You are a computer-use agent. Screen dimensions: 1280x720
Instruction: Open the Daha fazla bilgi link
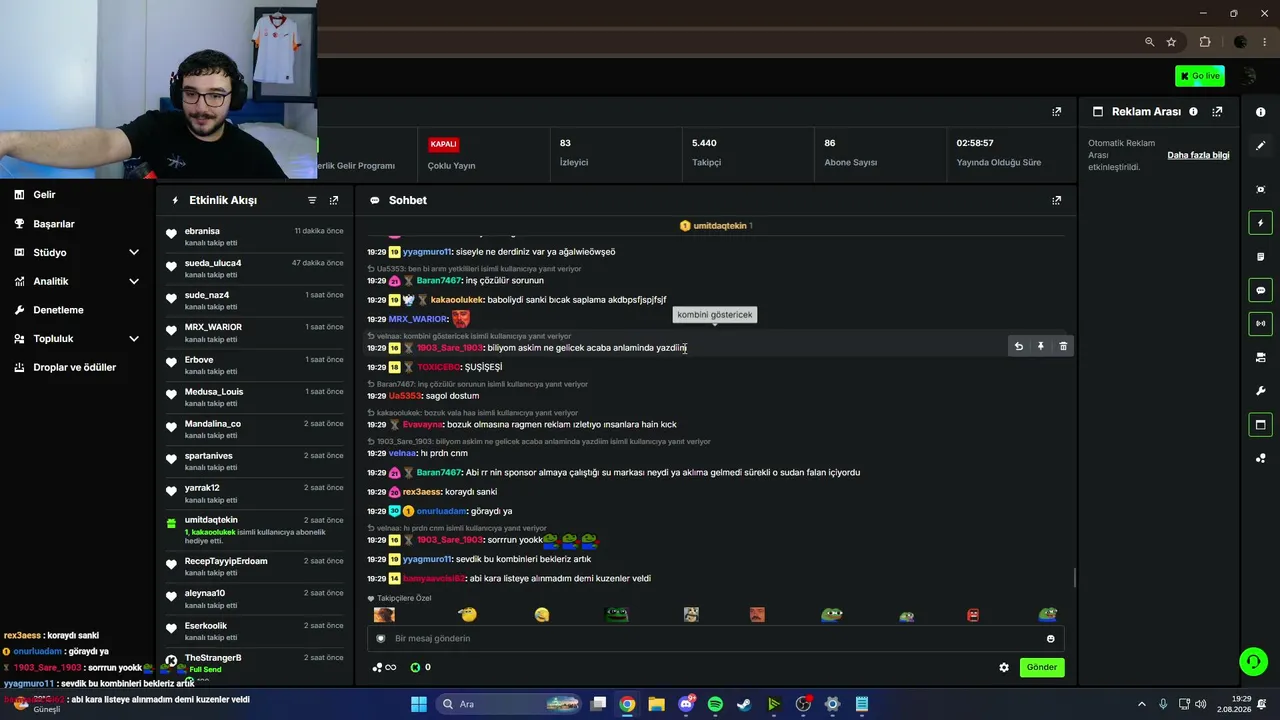[x=1198, y=155]
